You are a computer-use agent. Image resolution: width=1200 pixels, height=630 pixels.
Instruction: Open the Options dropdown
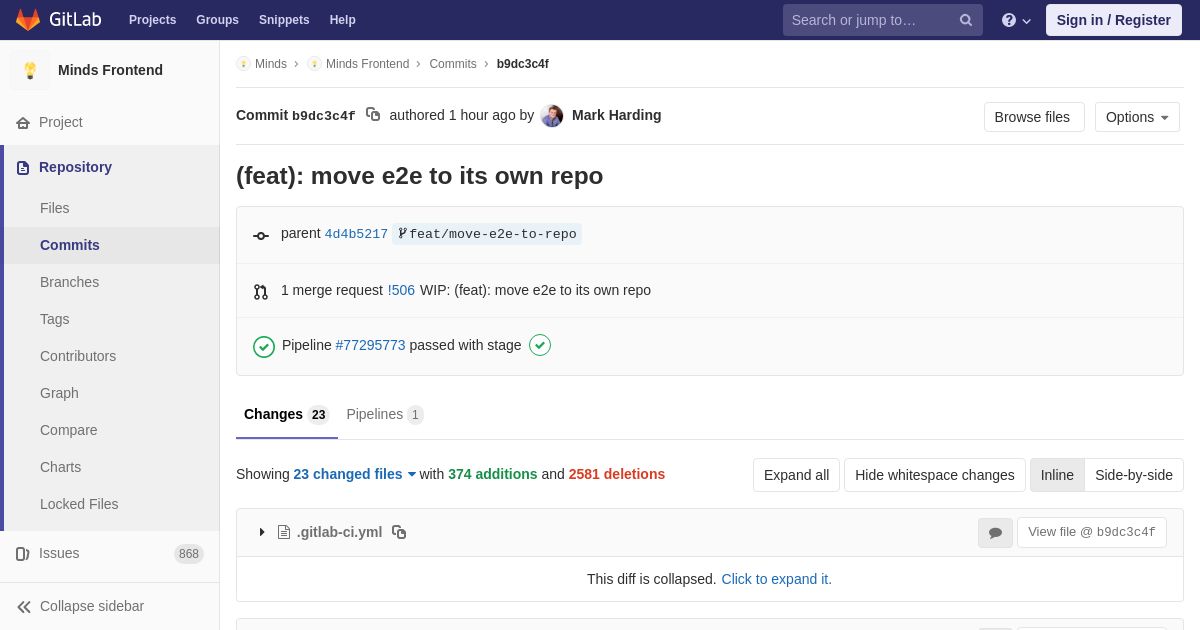(1137, 117)
